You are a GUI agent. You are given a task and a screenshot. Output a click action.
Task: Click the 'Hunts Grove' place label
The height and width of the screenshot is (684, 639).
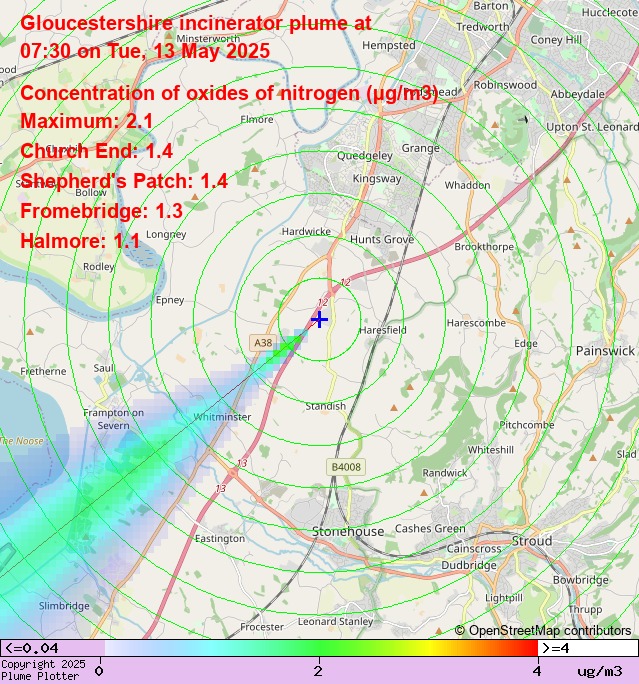(x=382, y=239)
